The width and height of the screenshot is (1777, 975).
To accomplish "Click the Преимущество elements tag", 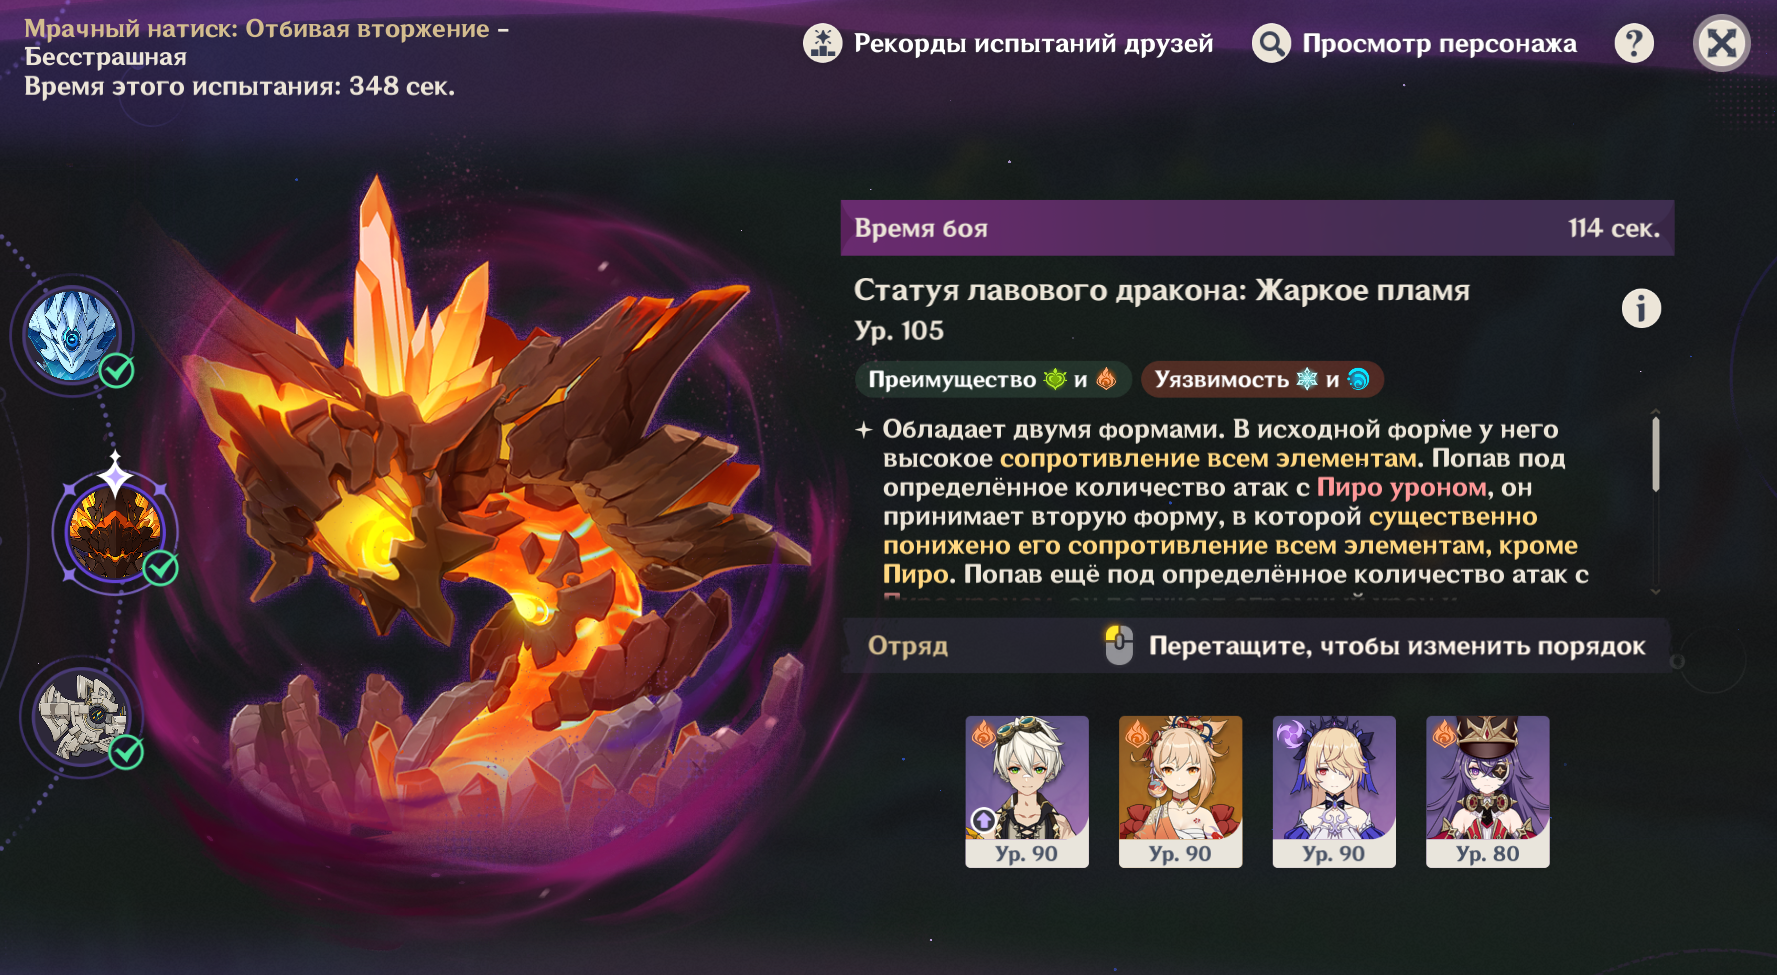I will [993, 379].
